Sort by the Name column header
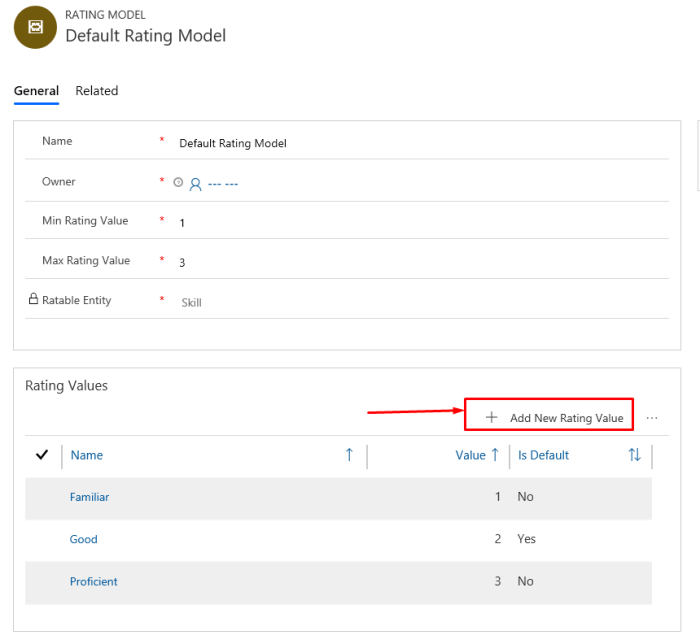 coord(87,455)
